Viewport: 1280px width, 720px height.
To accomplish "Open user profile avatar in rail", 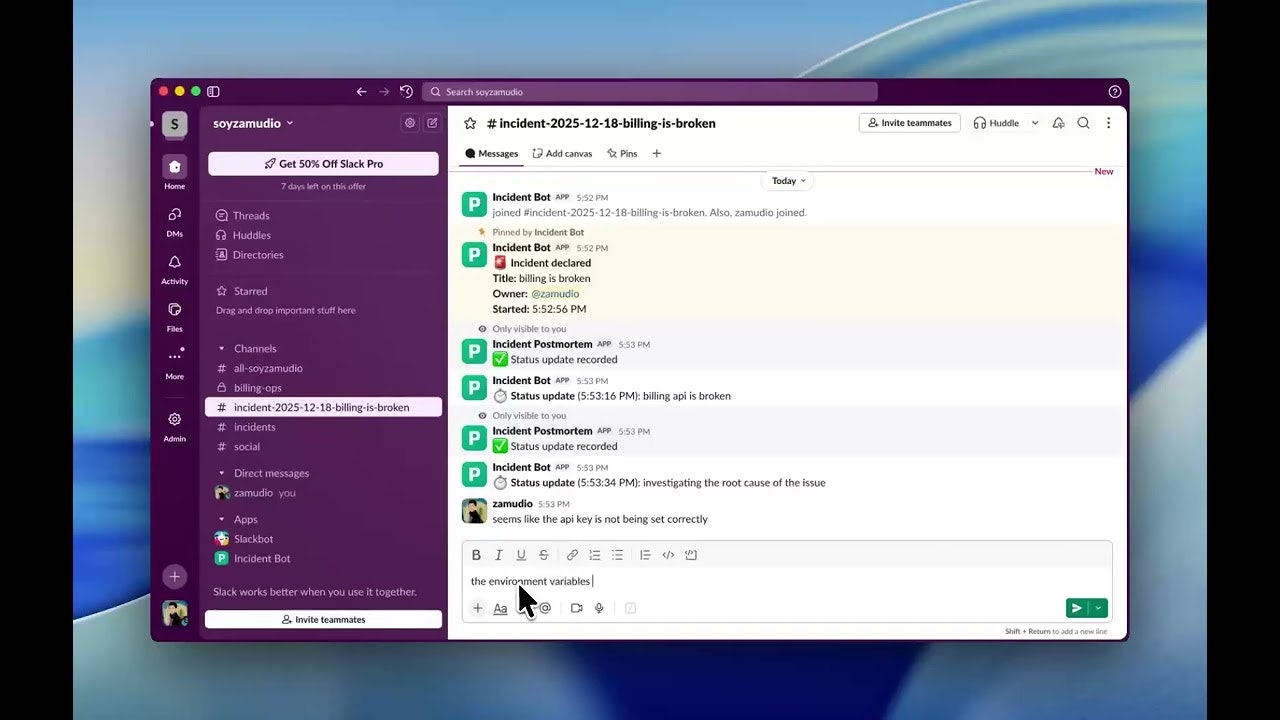I will coord(175,613).
